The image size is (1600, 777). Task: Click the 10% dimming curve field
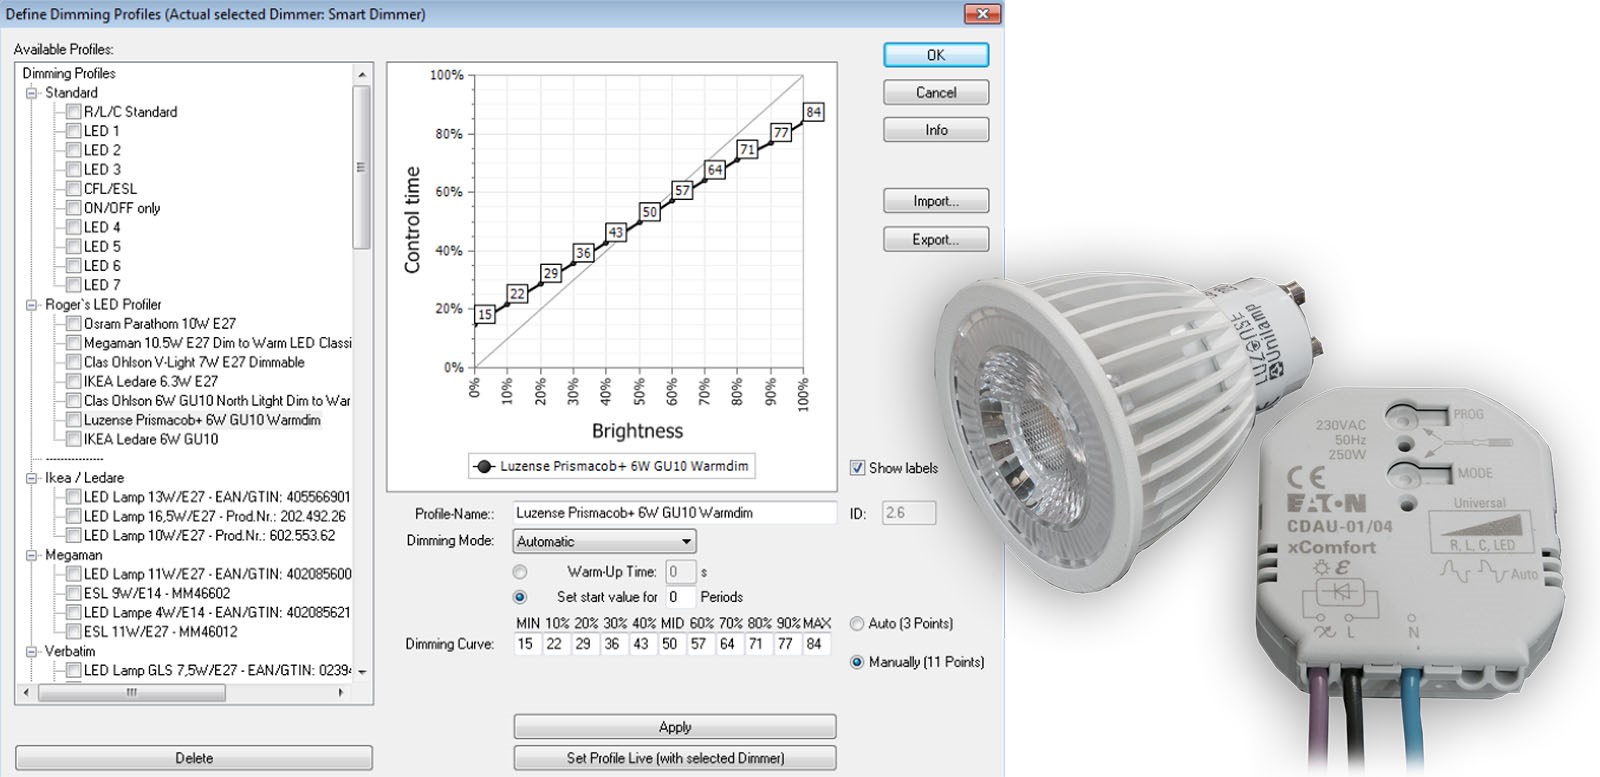pyautogui.click(x=556, y=645)
